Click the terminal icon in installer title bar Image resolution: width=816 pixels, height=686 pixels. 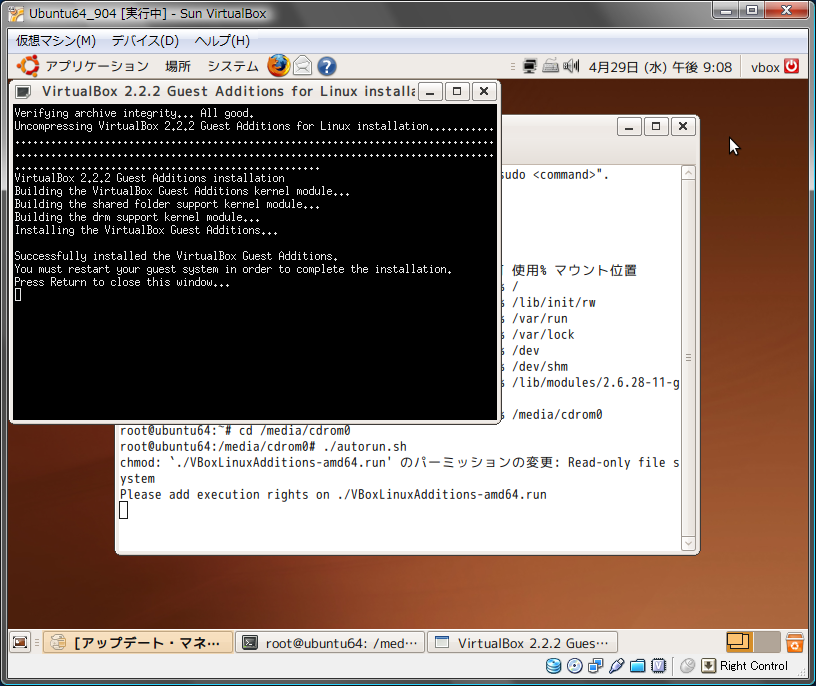23,92
